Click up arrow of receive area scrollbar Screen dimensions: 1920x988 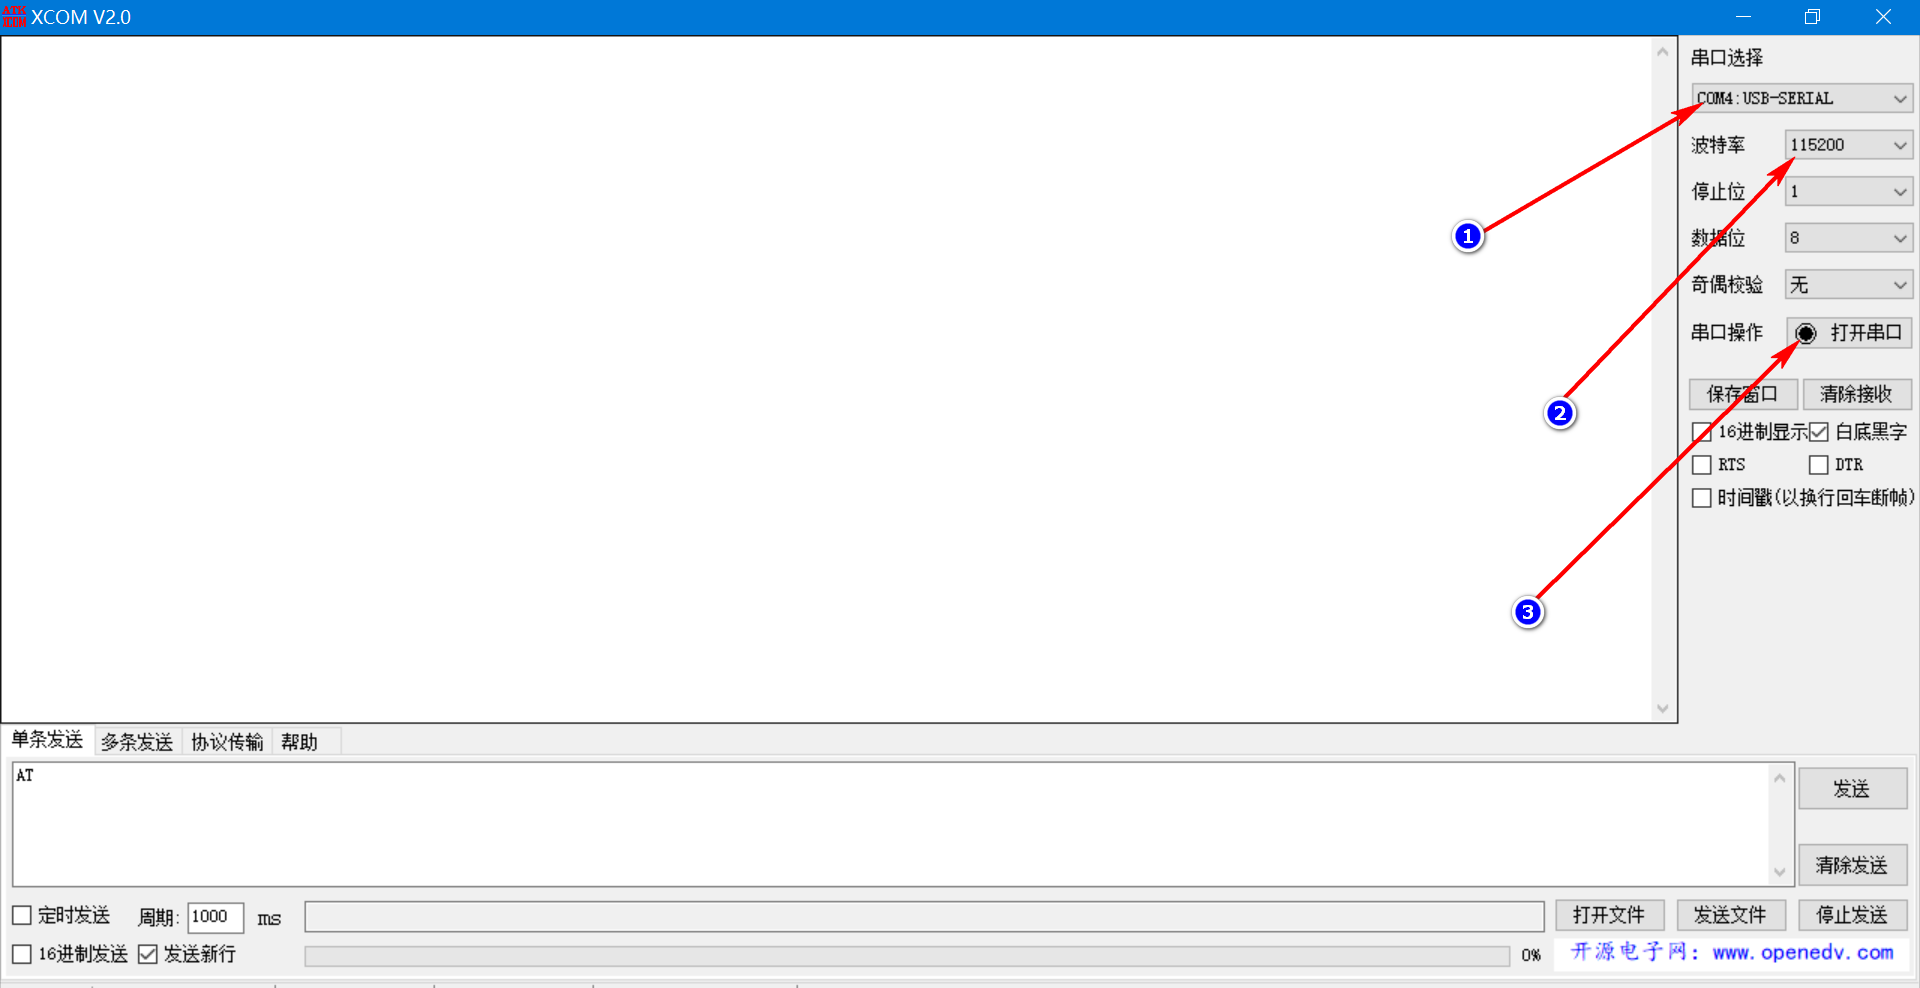point(1662,52)
